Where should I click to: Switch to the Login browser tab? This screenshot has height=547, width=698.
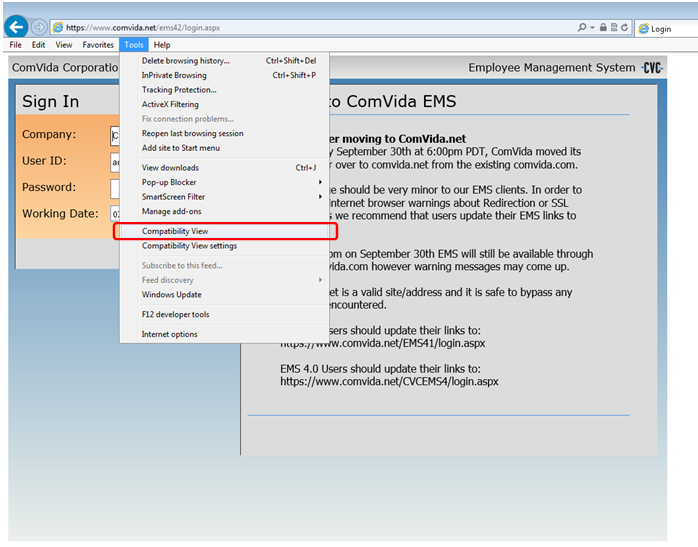pyautogui.click(x=665, y=28)
